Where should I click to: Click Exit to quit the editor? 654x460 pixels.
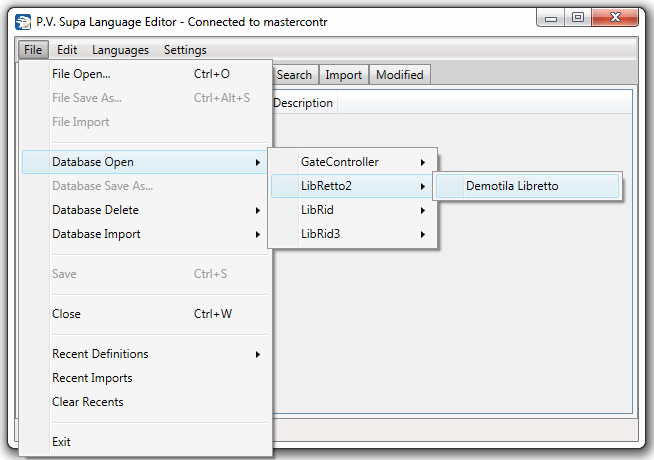pyautogui.click(x=61, y=442)
